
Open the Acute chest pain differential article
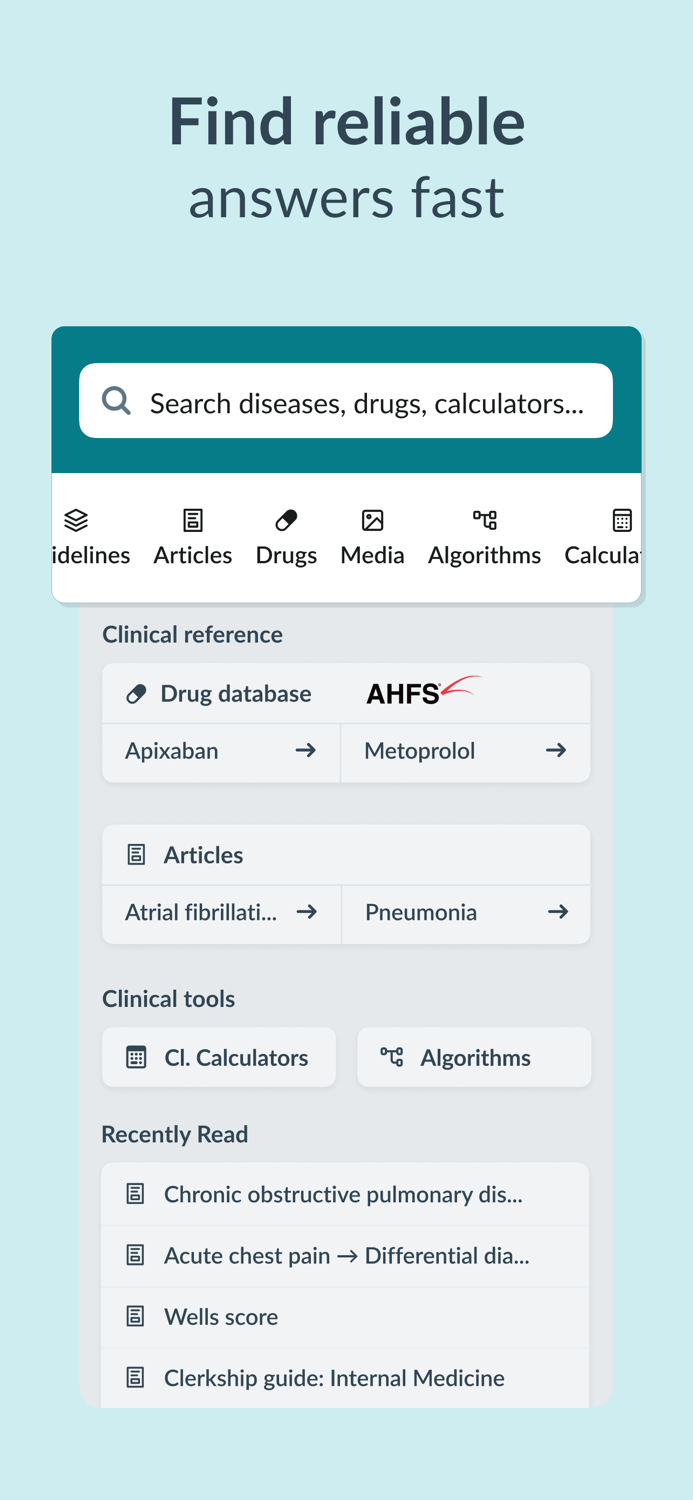[x=345, y=1255]
